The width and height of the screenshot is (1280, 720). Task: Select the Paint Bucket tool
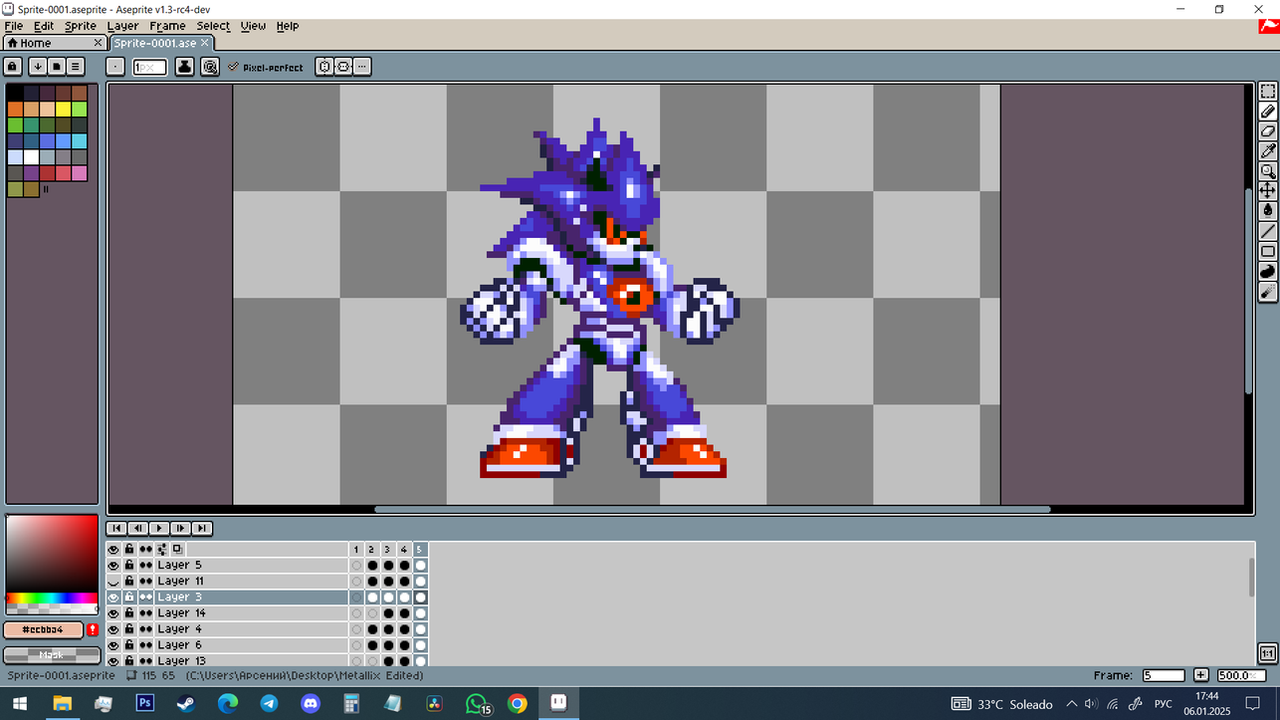[1268, 211]
